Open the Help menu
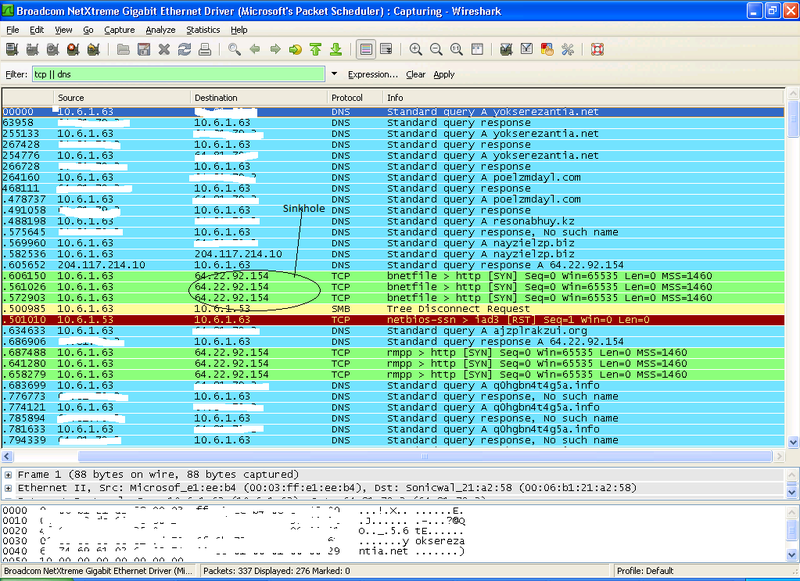Image resolution: width=800 pixels, height=581 pixels. coord(239,30)
